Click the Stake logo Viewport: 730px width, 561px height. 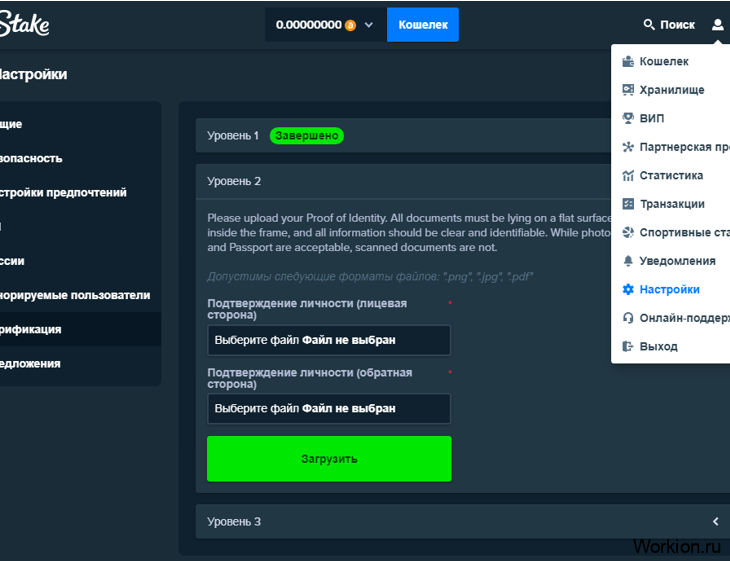[x=25, y=24]
